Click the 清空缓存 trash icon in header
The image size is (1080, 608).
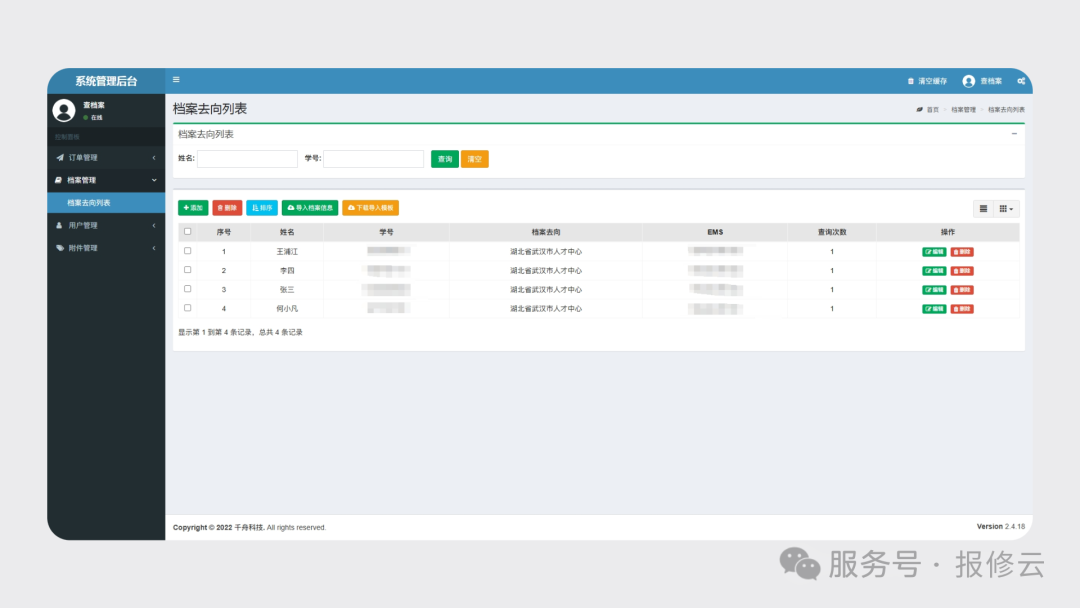tap(910, 81)
